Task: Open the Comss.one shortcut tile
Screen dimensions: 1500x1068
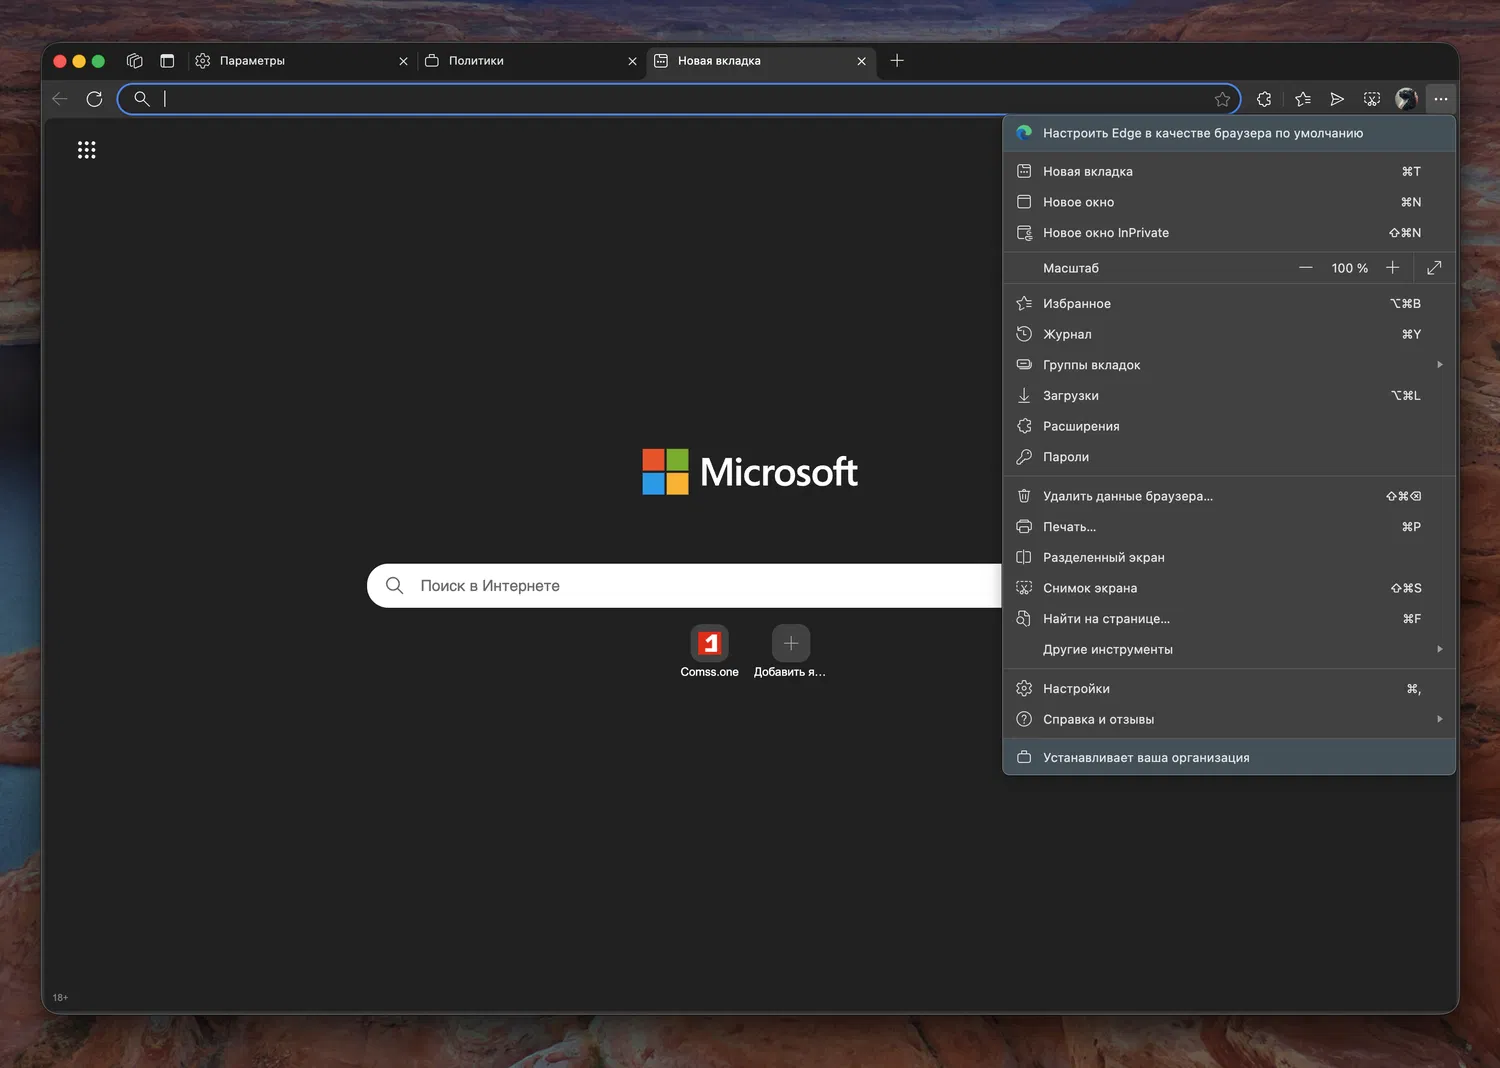Action: 710,652
